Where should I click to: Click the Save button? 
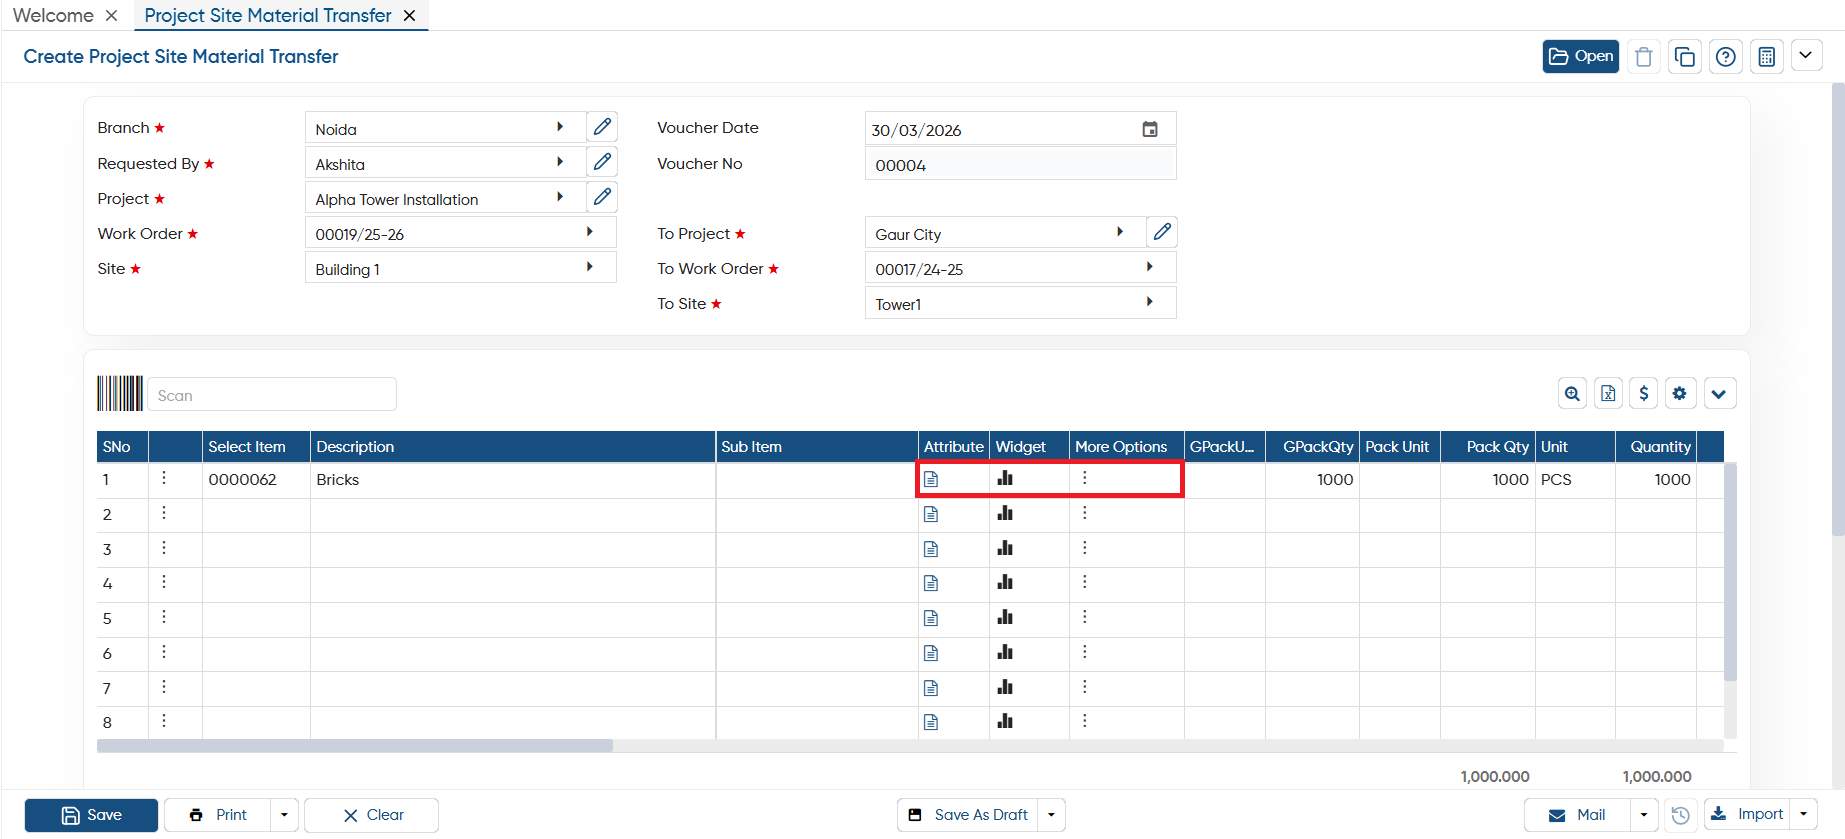(x=91, y=815)
